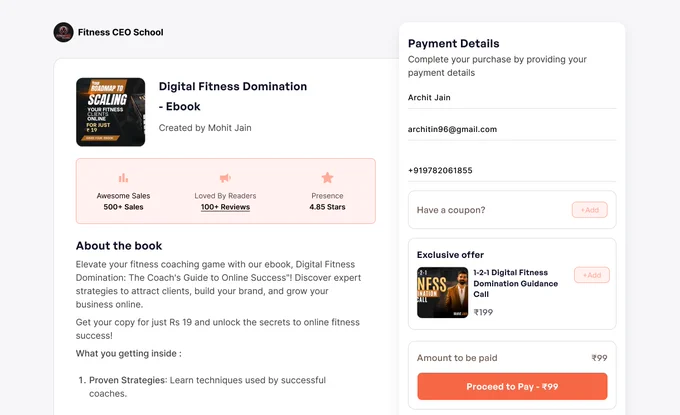This screenshot has width=680, height=415.
Task: Click the Fitness CEO School title
Action: point(121,32)
